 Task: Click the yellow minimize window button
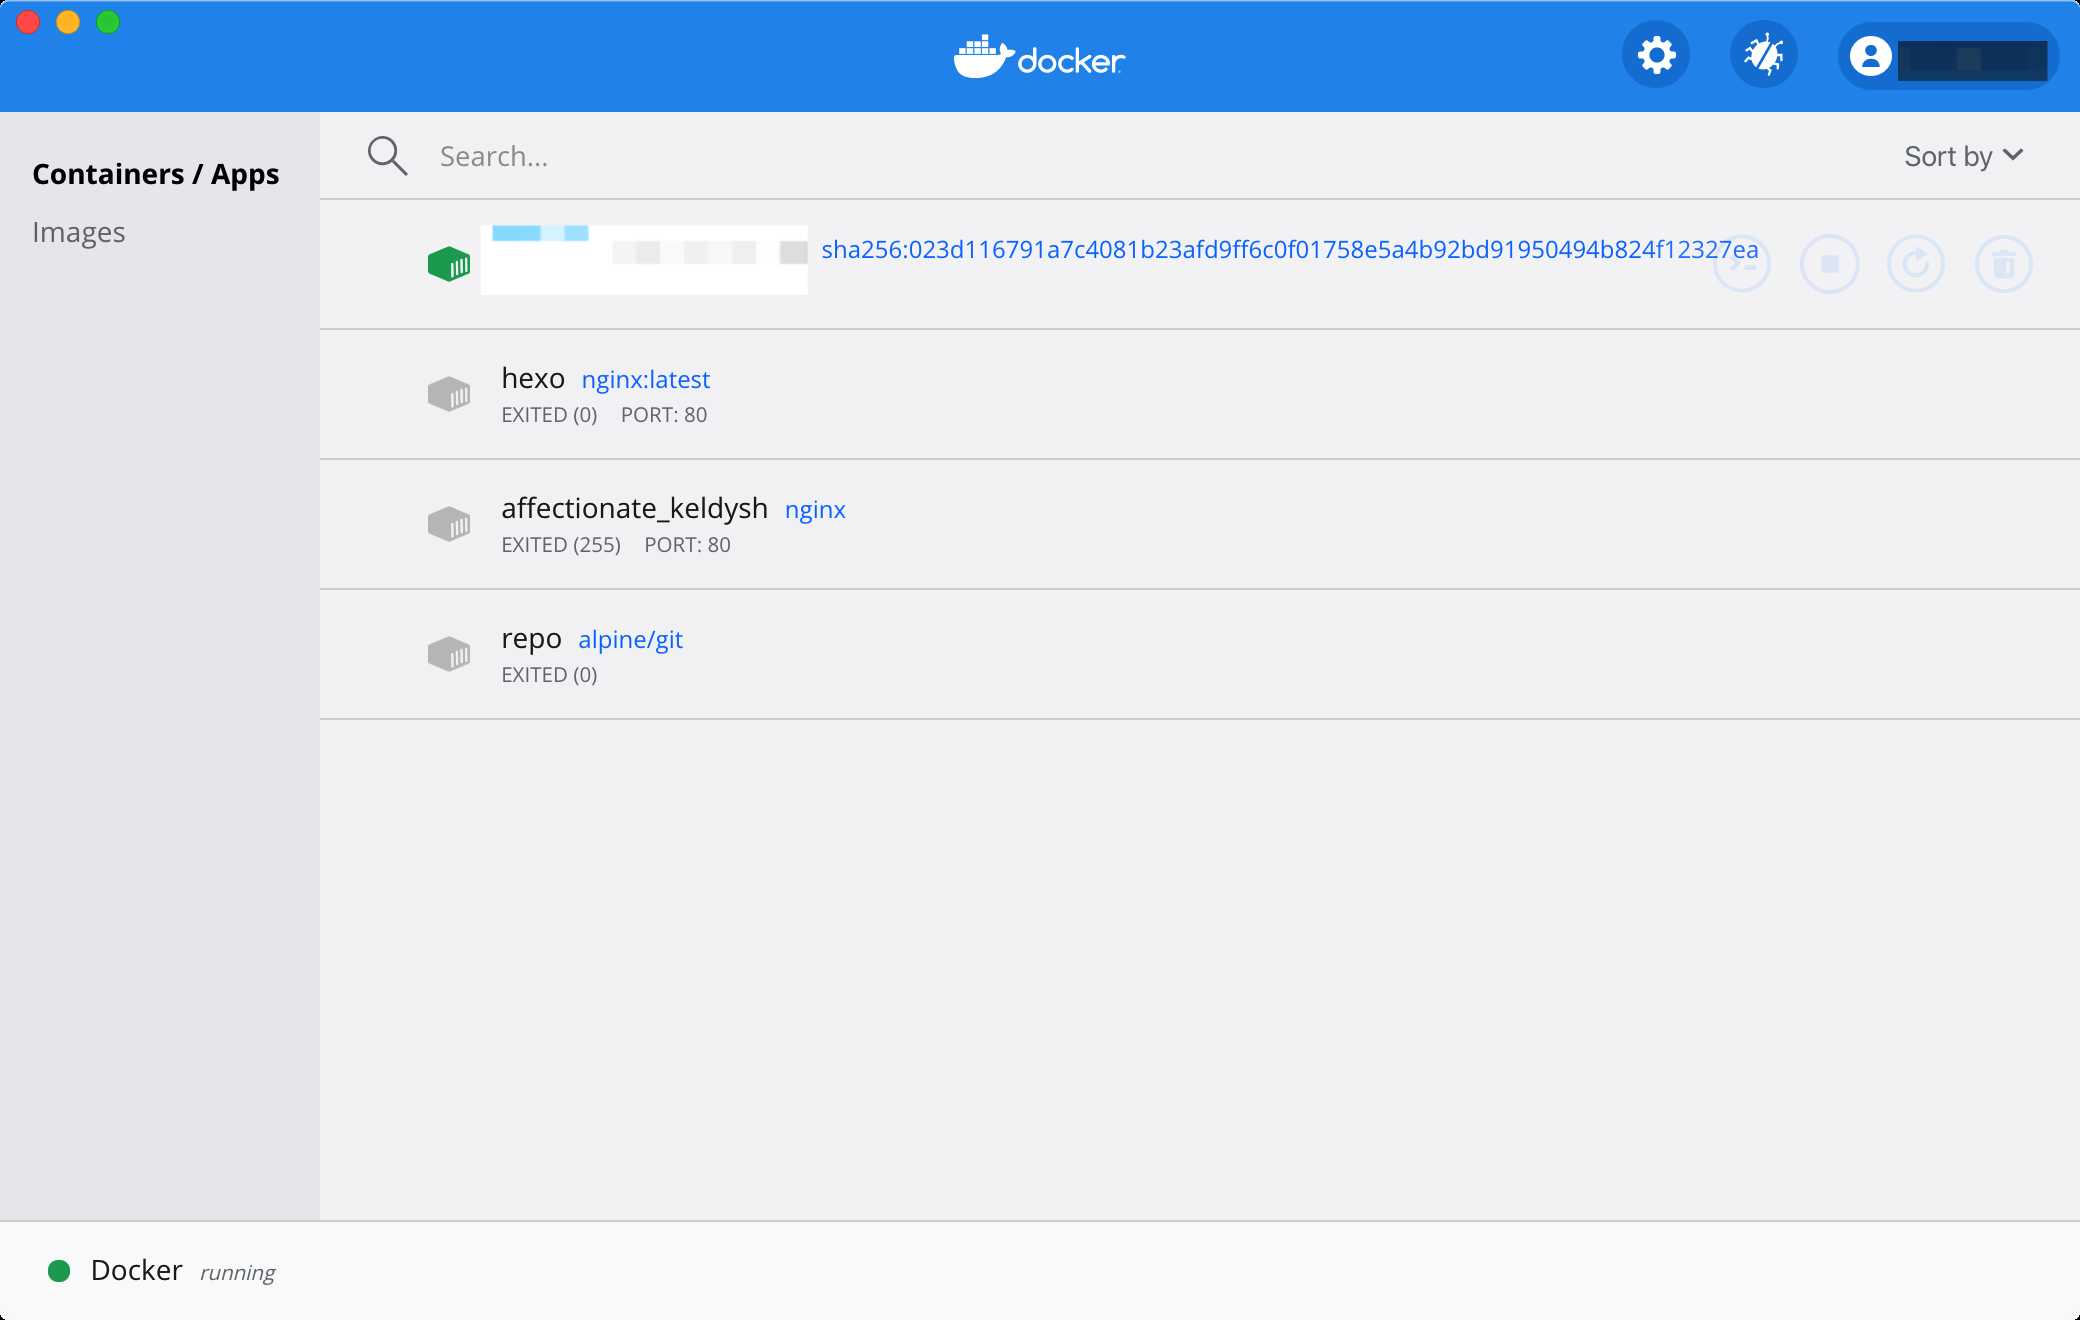pyautogui.click(x=68, y=22)
